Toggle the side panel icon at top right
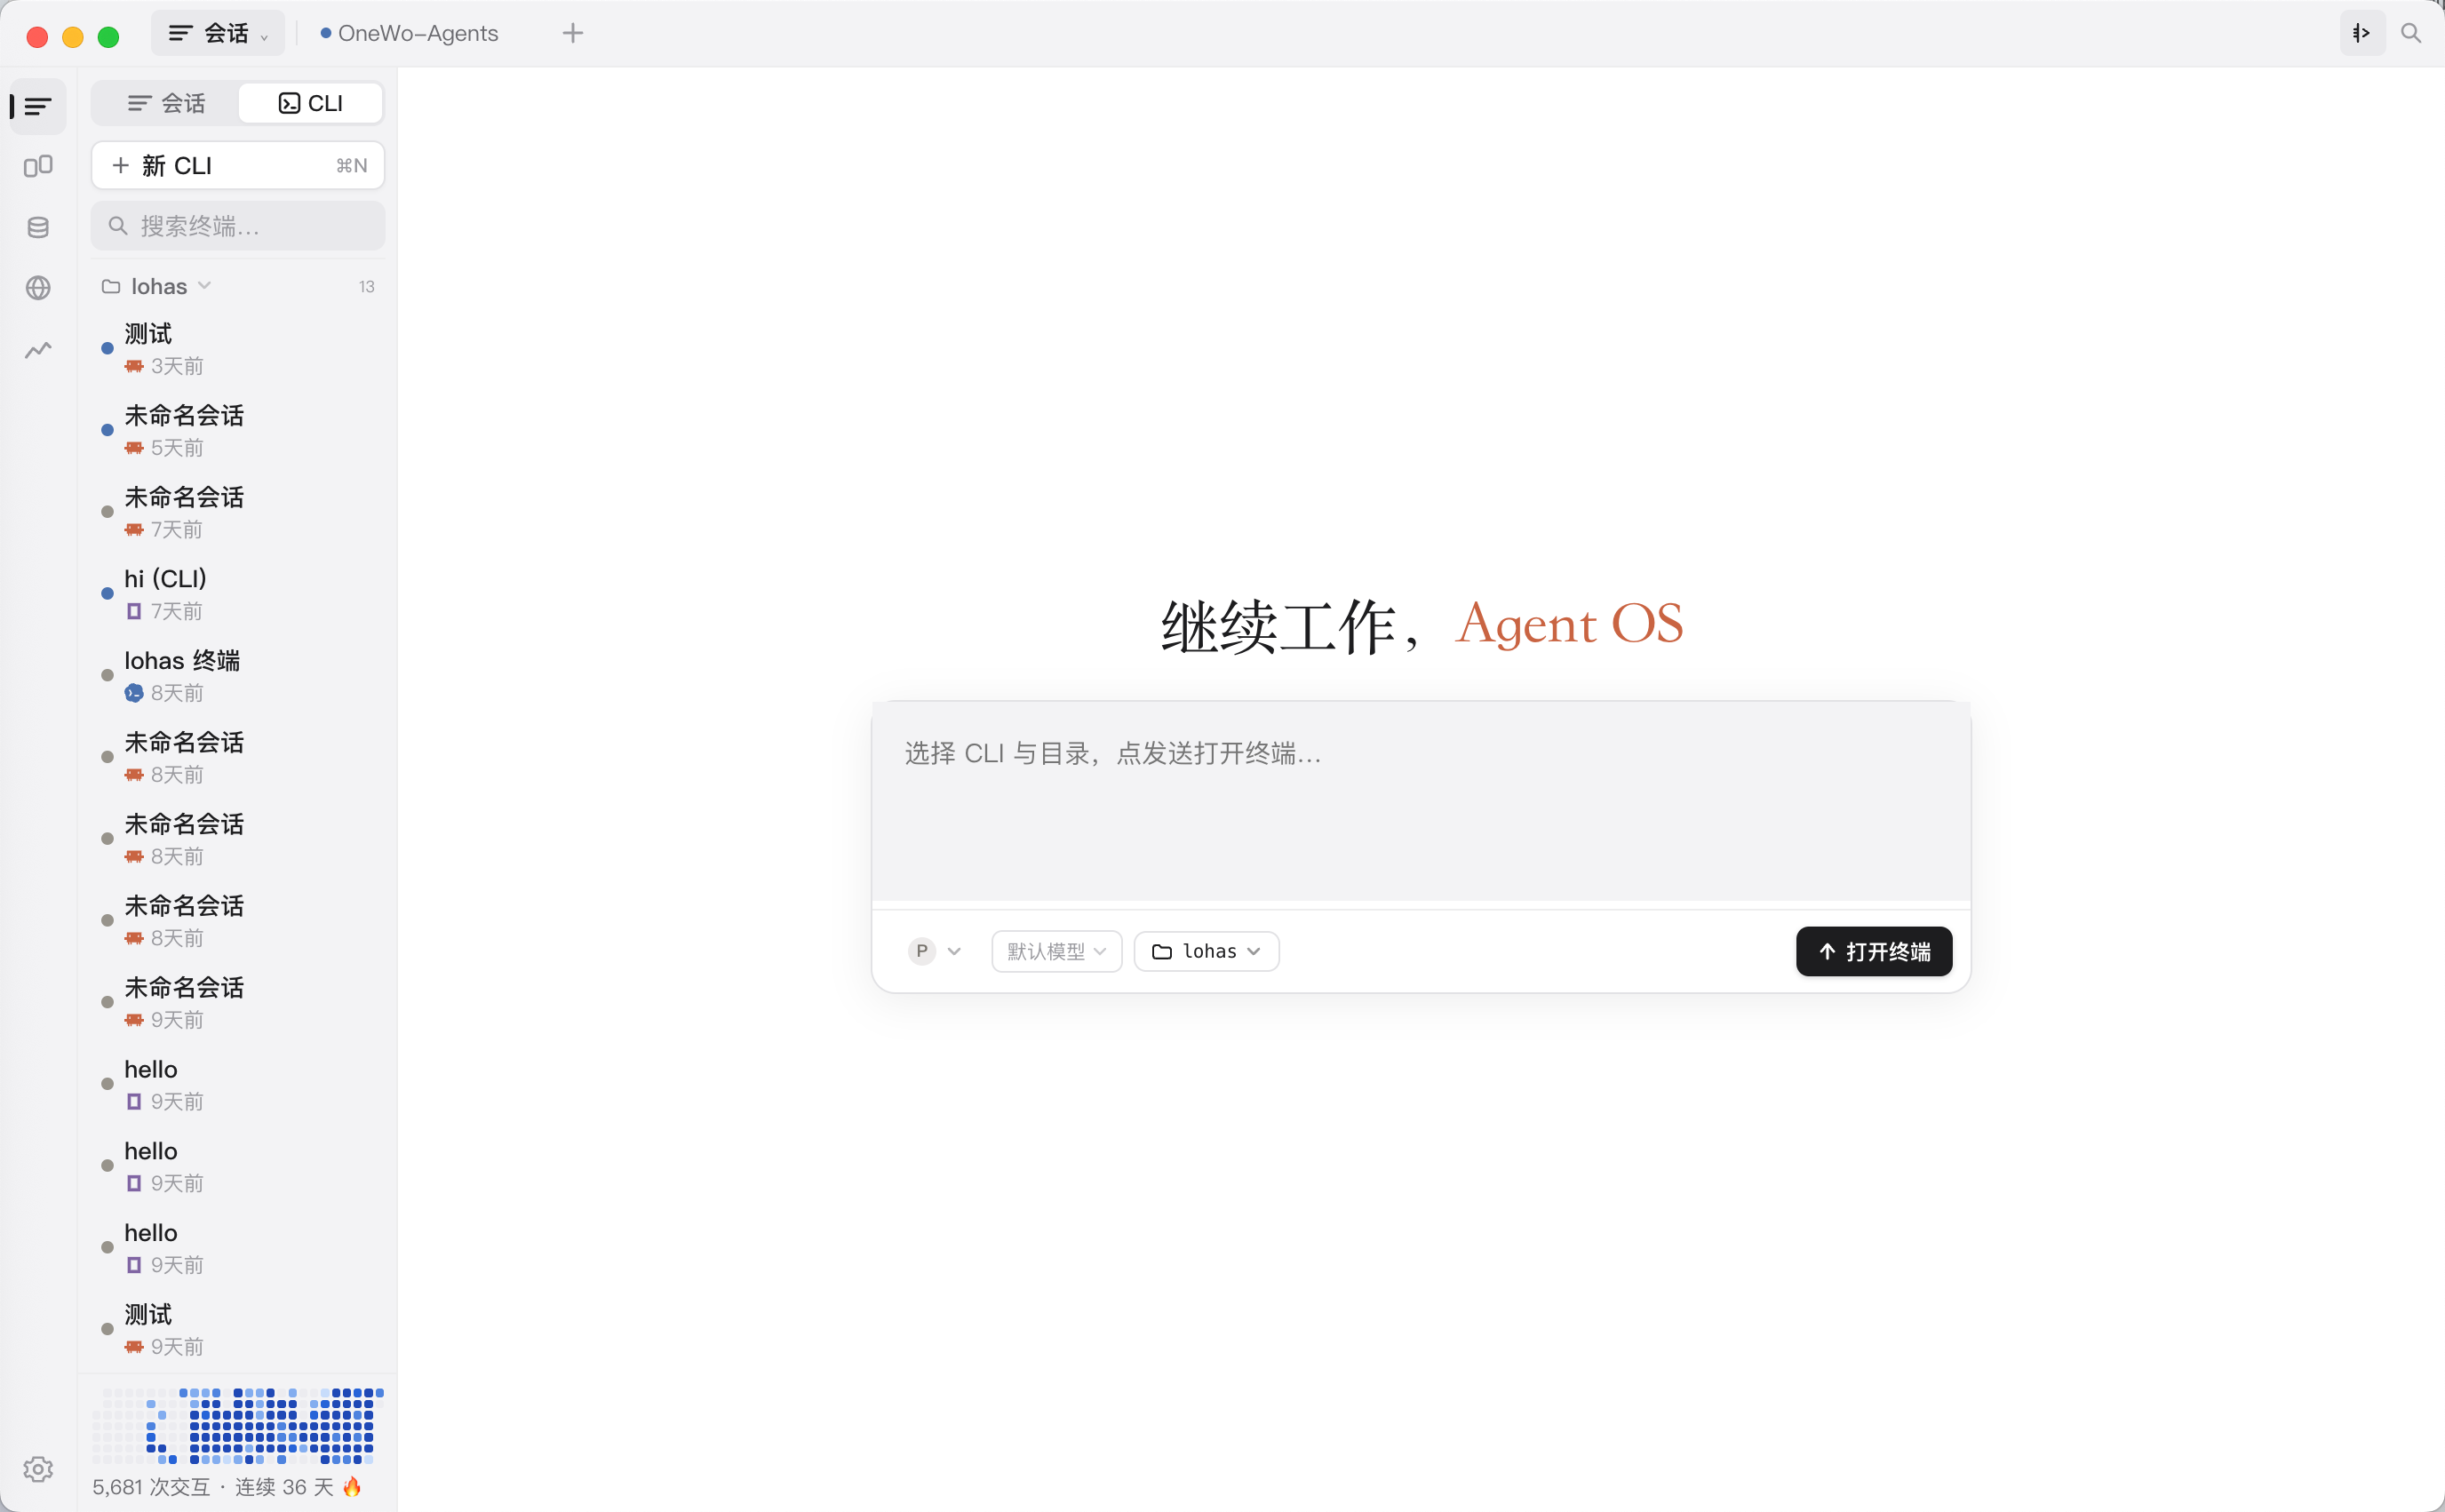The image size is (2445, 1512). 2362,33
